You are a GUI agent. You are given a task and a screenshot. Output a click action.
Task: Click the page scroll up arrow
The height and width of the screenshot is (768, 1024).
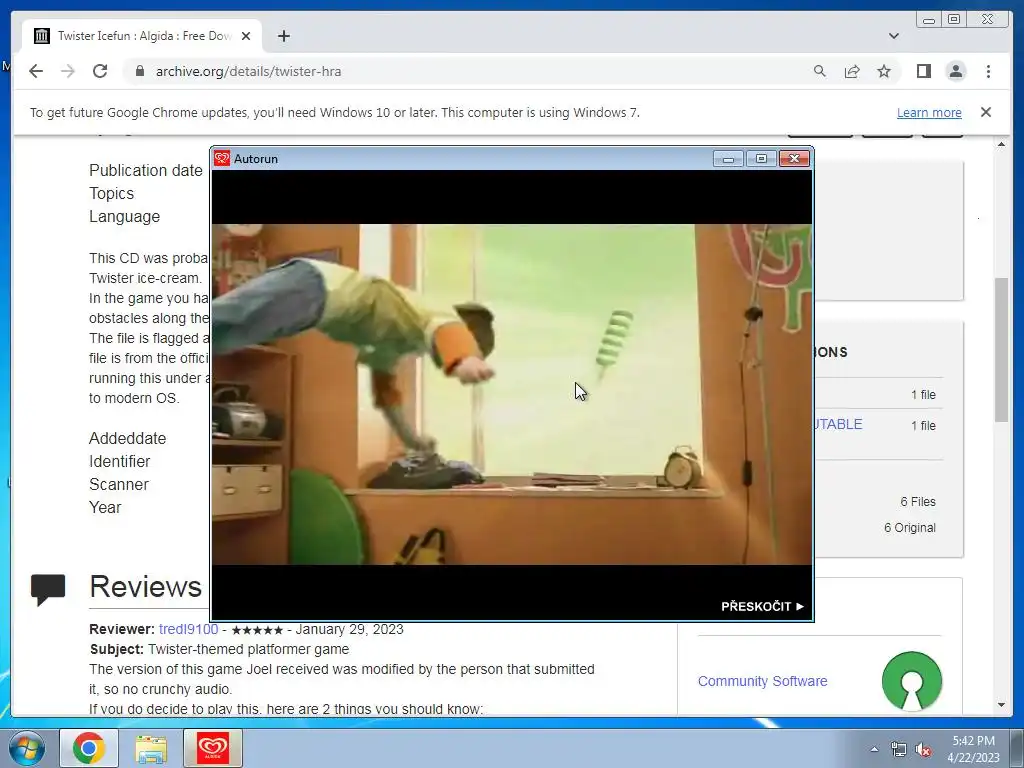coord(1001,144)
